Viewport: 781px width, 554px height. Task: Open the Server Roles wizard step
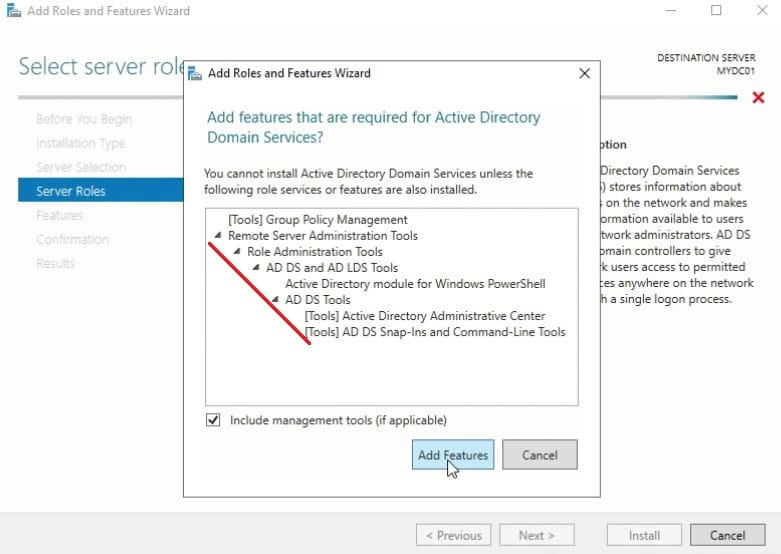(x=101, y=191)
